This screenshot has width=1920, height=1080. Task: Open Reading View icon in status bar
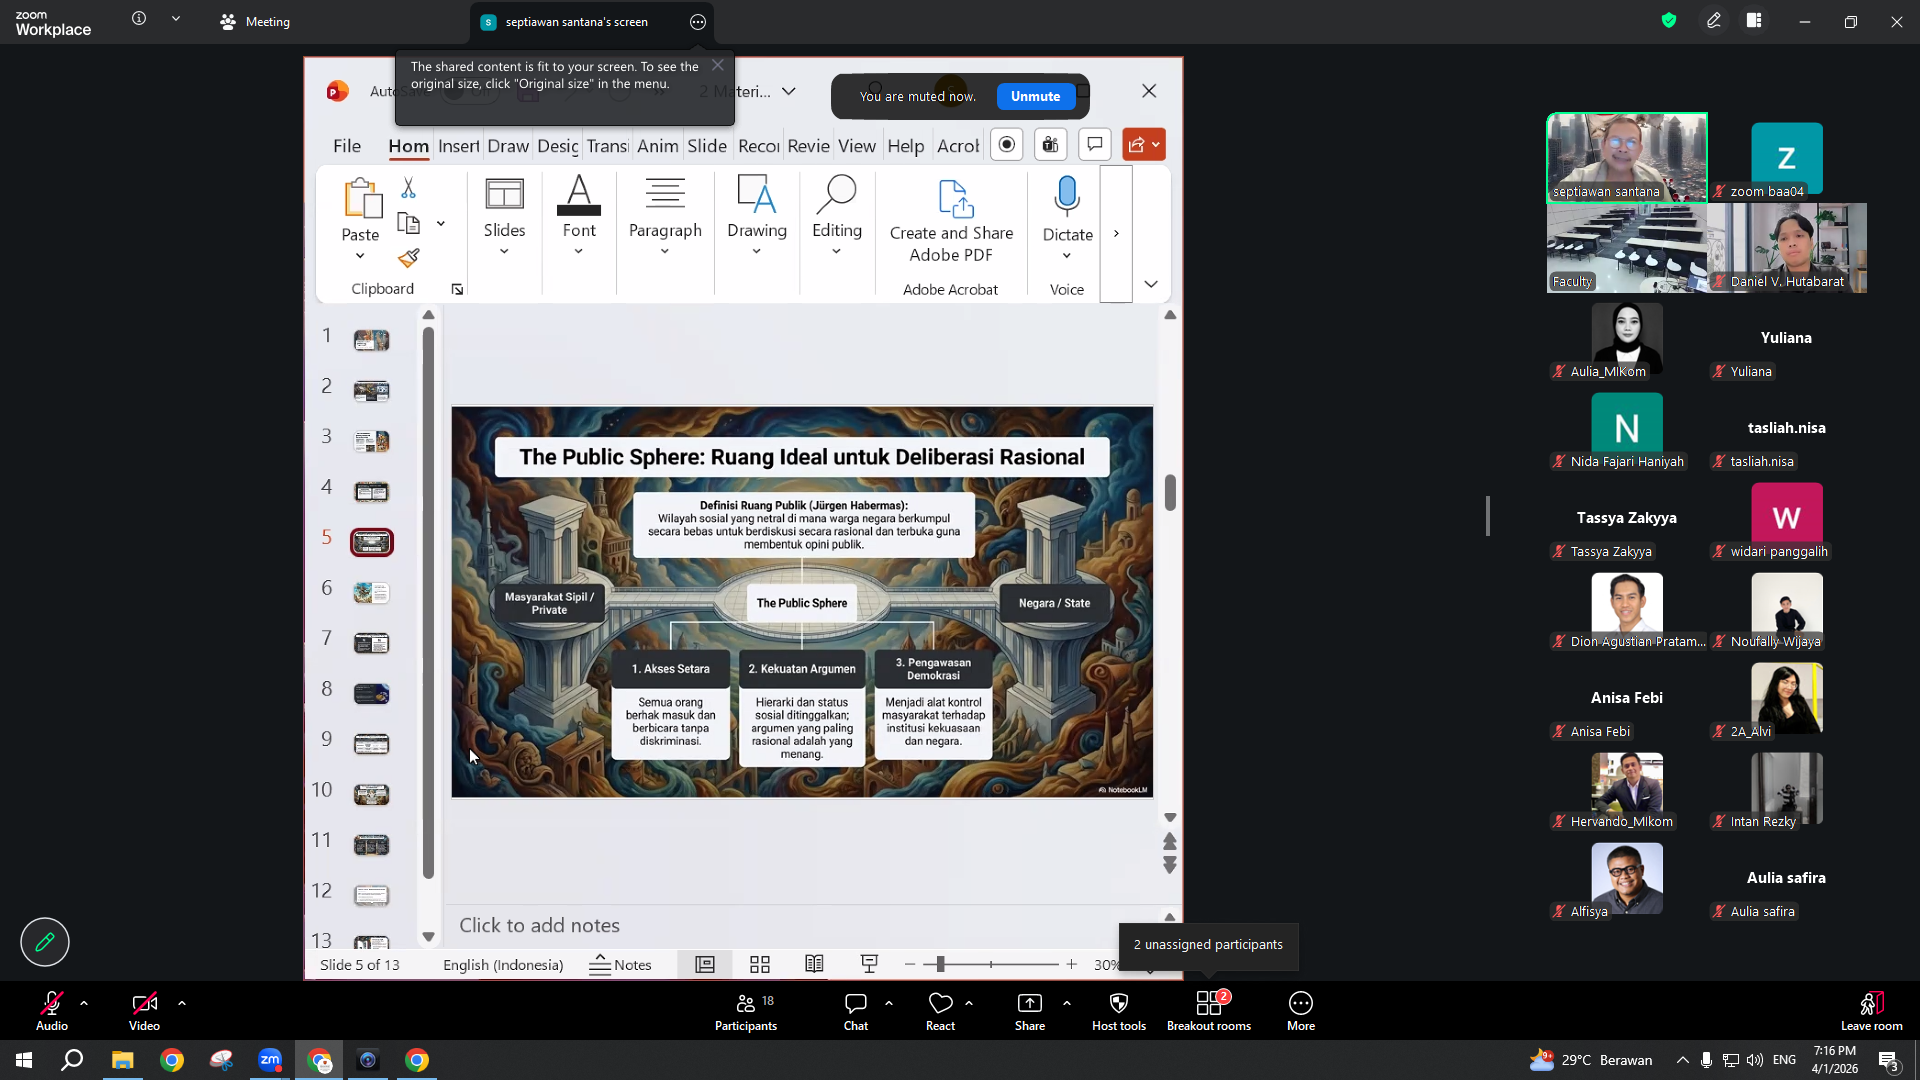coord(814,965)
